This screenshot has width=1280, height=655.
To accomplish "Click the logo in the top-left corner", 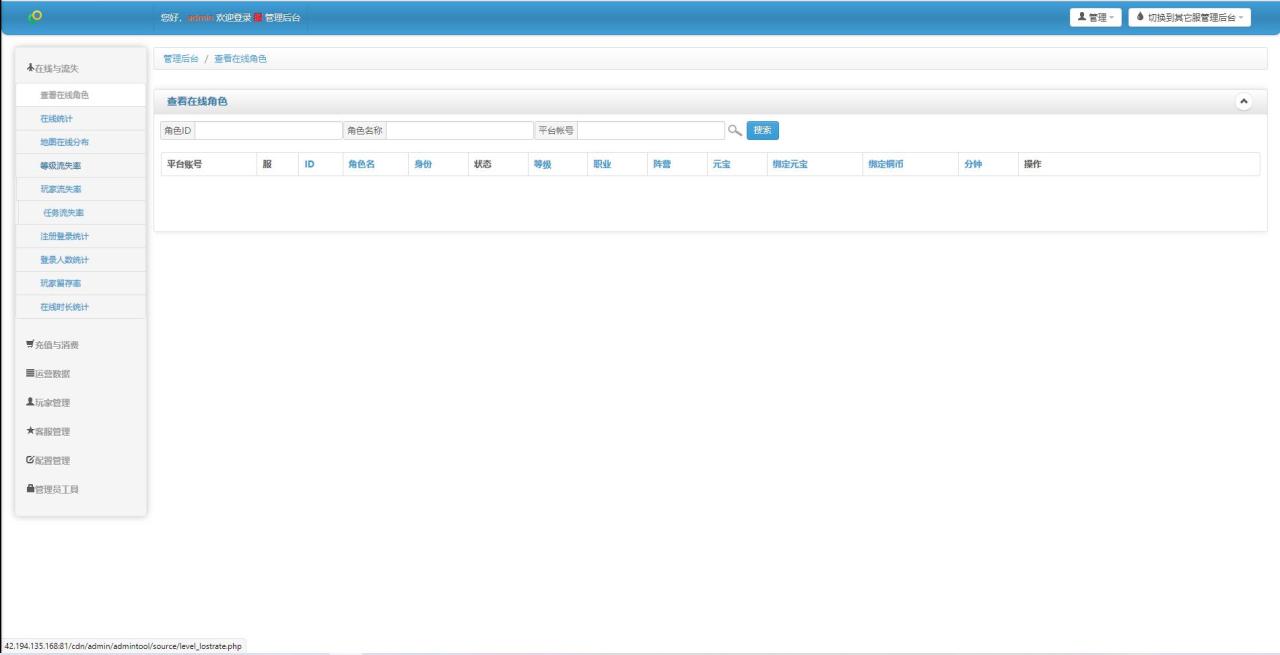I will 35,16.
